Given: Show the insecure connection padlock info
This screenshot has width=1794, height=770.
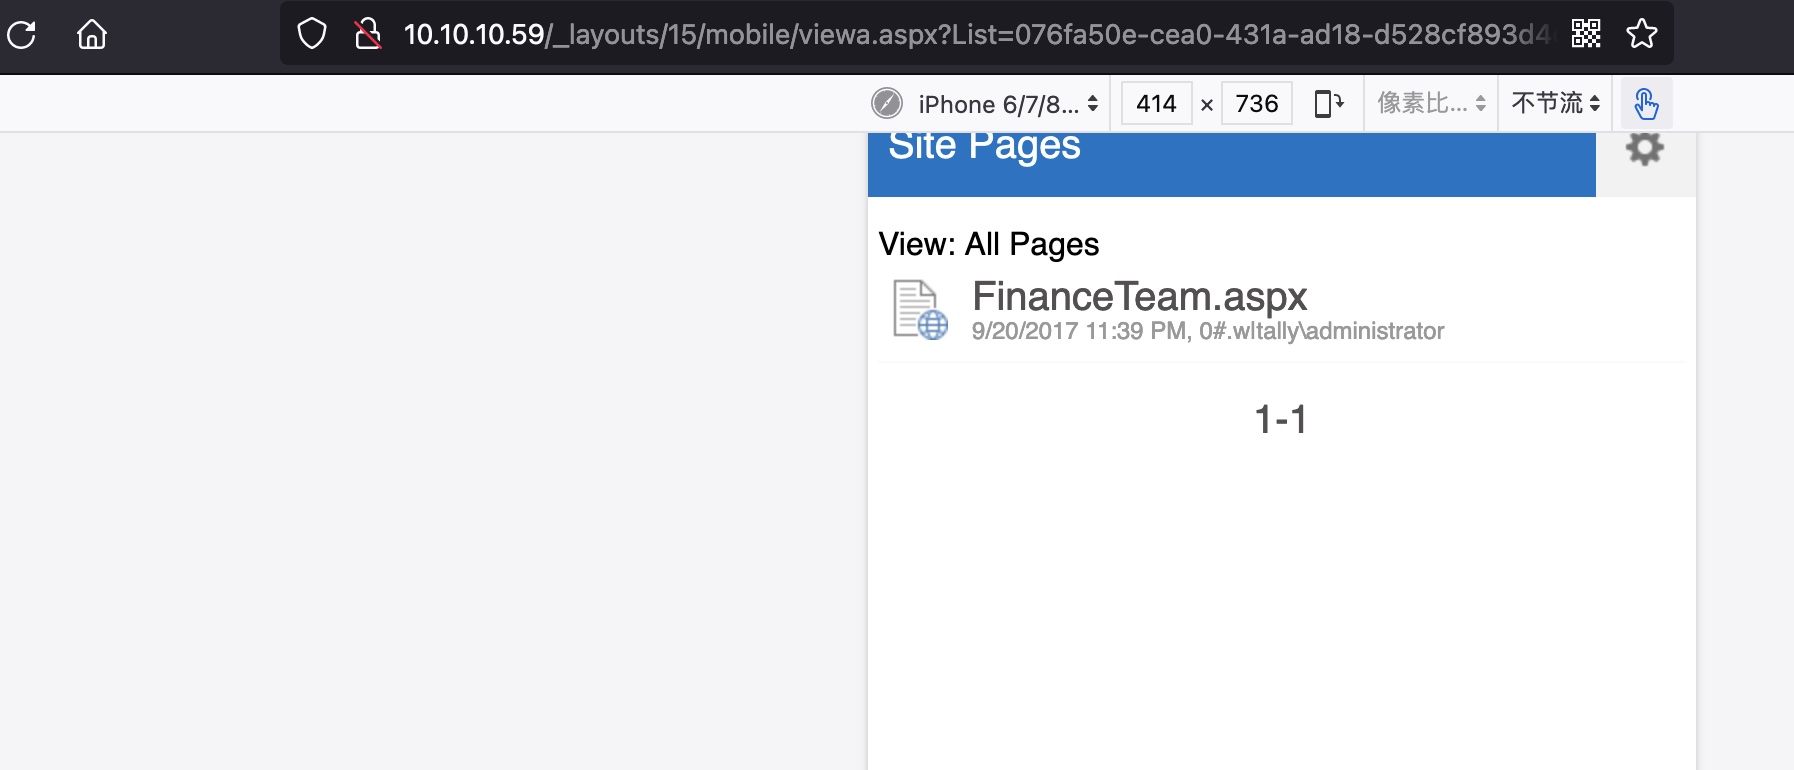Looking at the screenshot, I should (368, 34).
